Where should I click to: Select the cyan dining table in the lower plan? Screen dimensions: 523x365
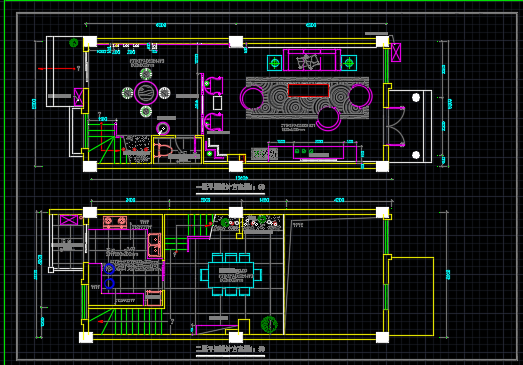pyautogui.click(x=231, y=275)
